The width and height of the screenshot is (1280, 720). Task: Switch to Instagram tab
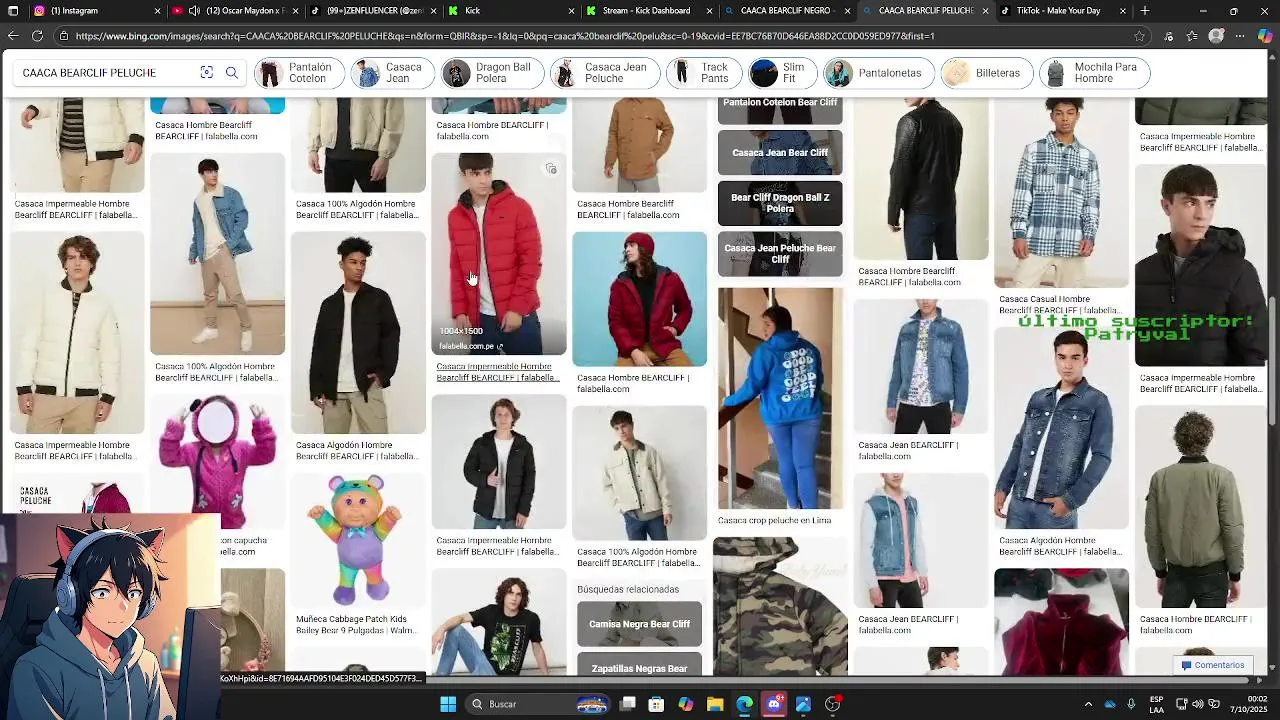98,11
